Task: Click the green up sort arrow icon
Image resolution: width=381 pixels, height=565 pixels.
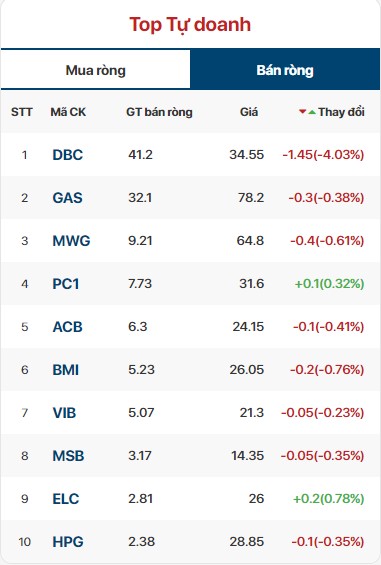Action: point(312,112)
